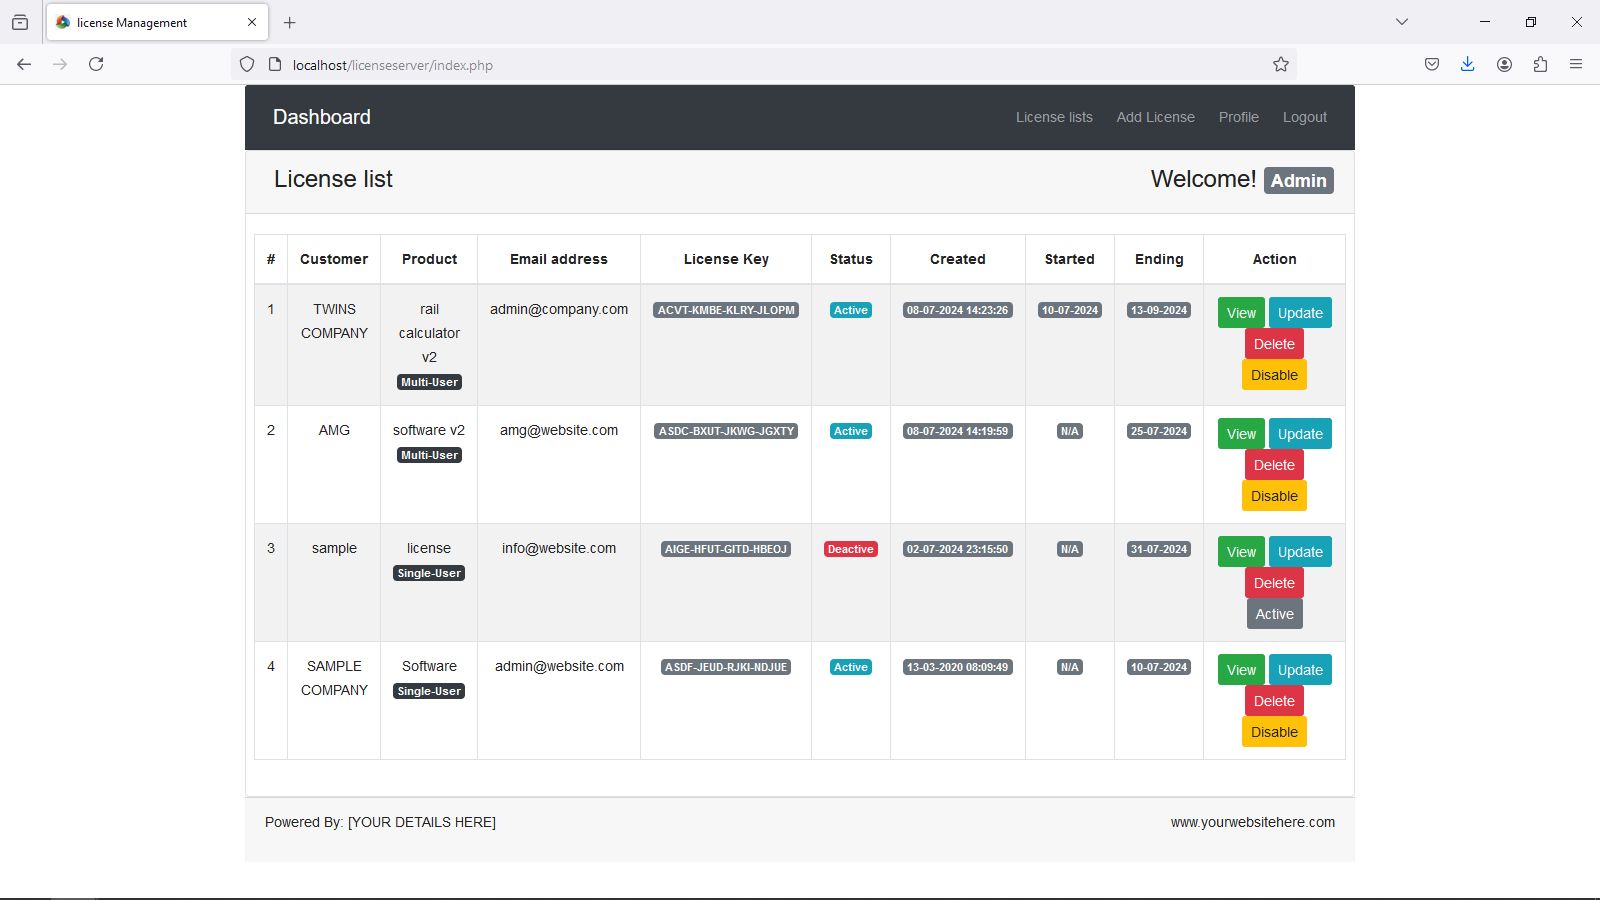Disable the TWINS COMPANY license
The image size is (1600, 900).
pos(1274,375)
